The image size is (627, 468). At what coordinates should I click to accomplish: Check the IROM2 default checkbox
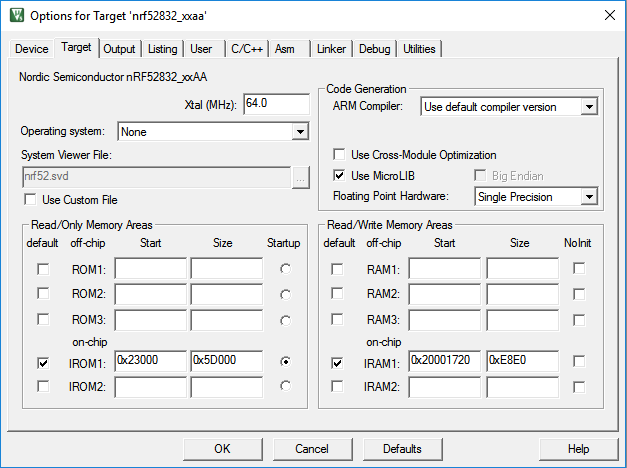click(x=43, y=386)
